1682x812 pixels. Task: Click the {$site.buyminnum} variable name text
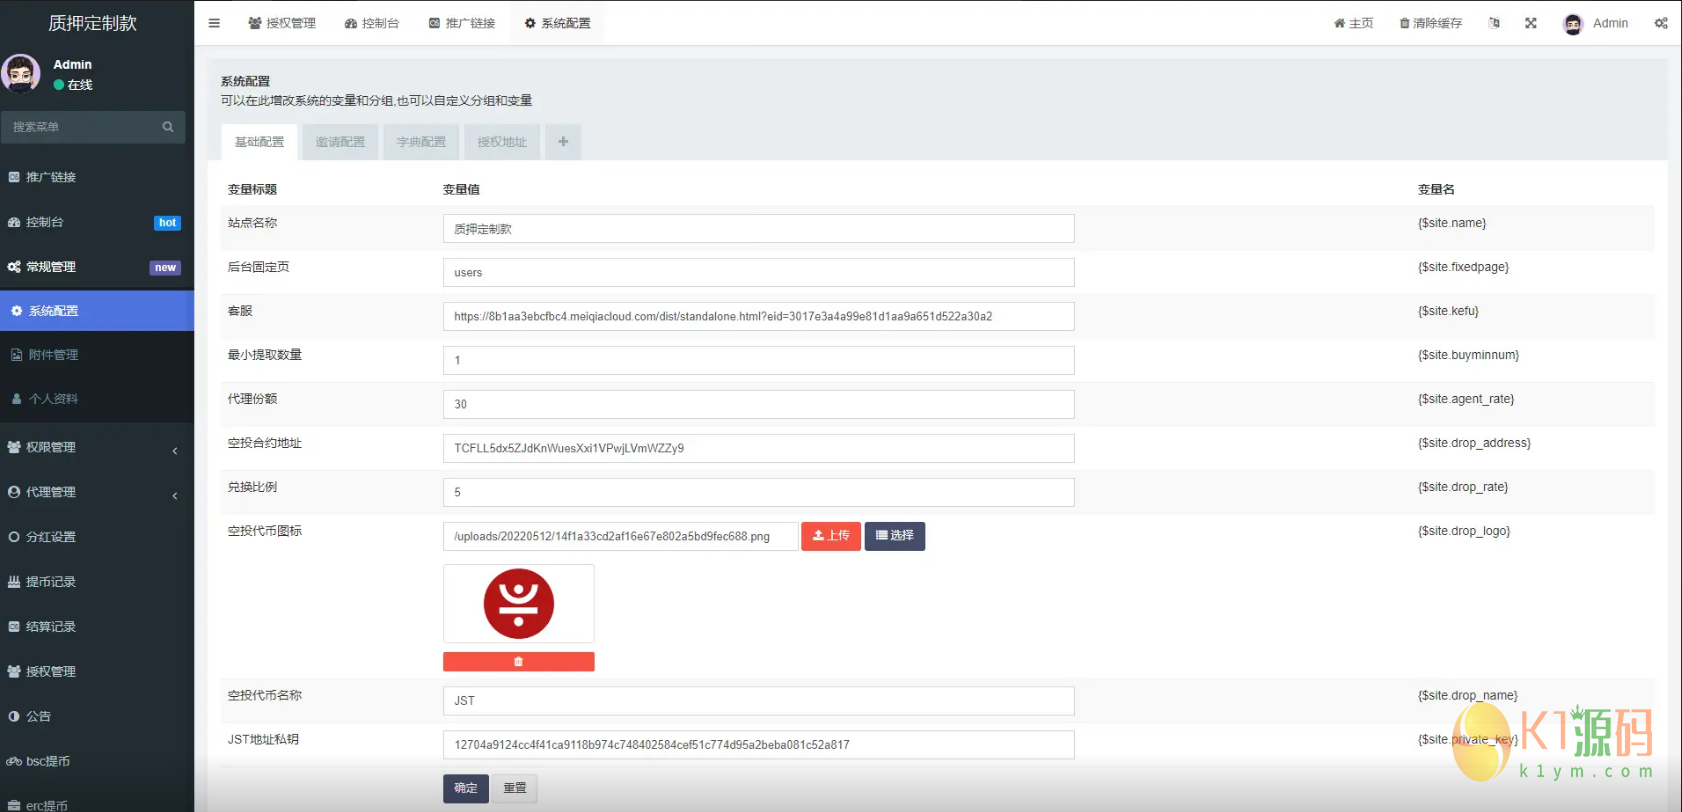(x=1468, y=355)
